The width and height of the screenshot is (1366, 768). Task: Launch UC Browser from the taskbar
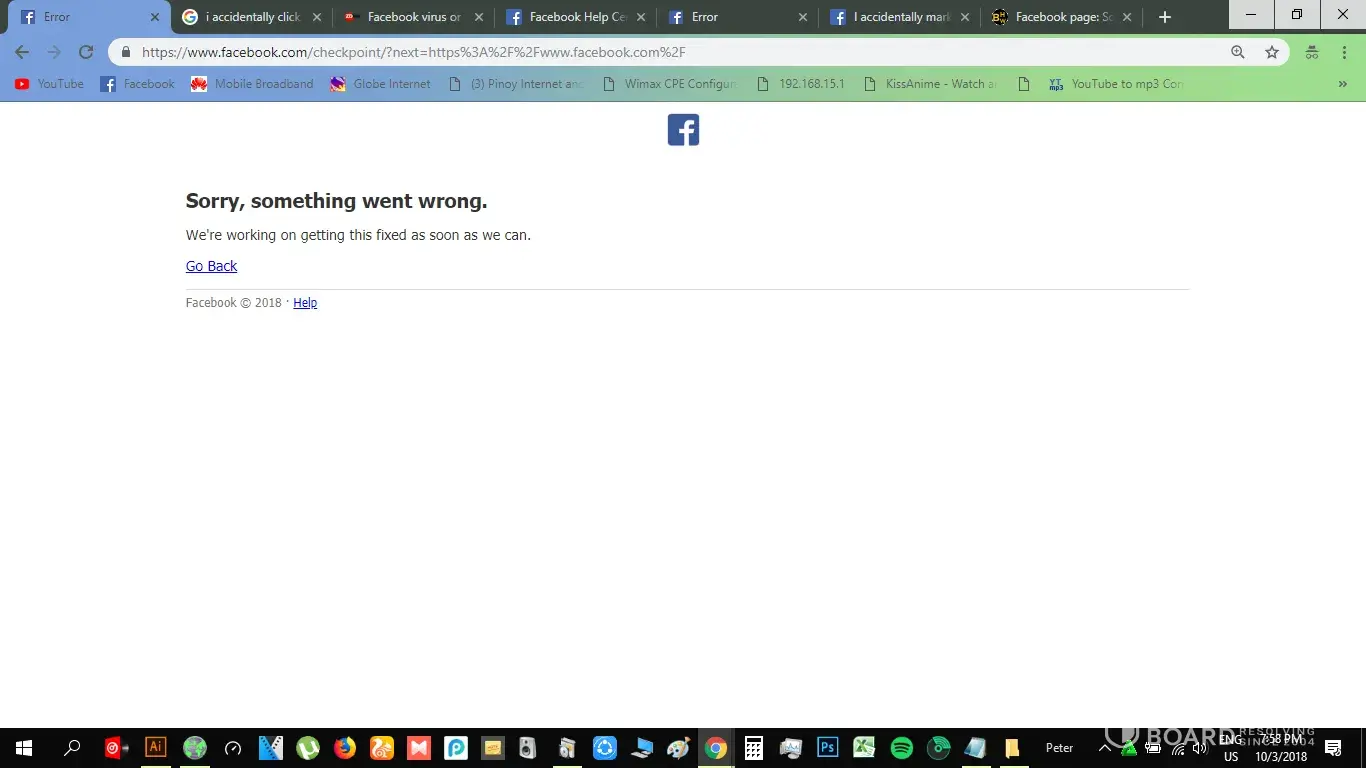tap(382, 748)
